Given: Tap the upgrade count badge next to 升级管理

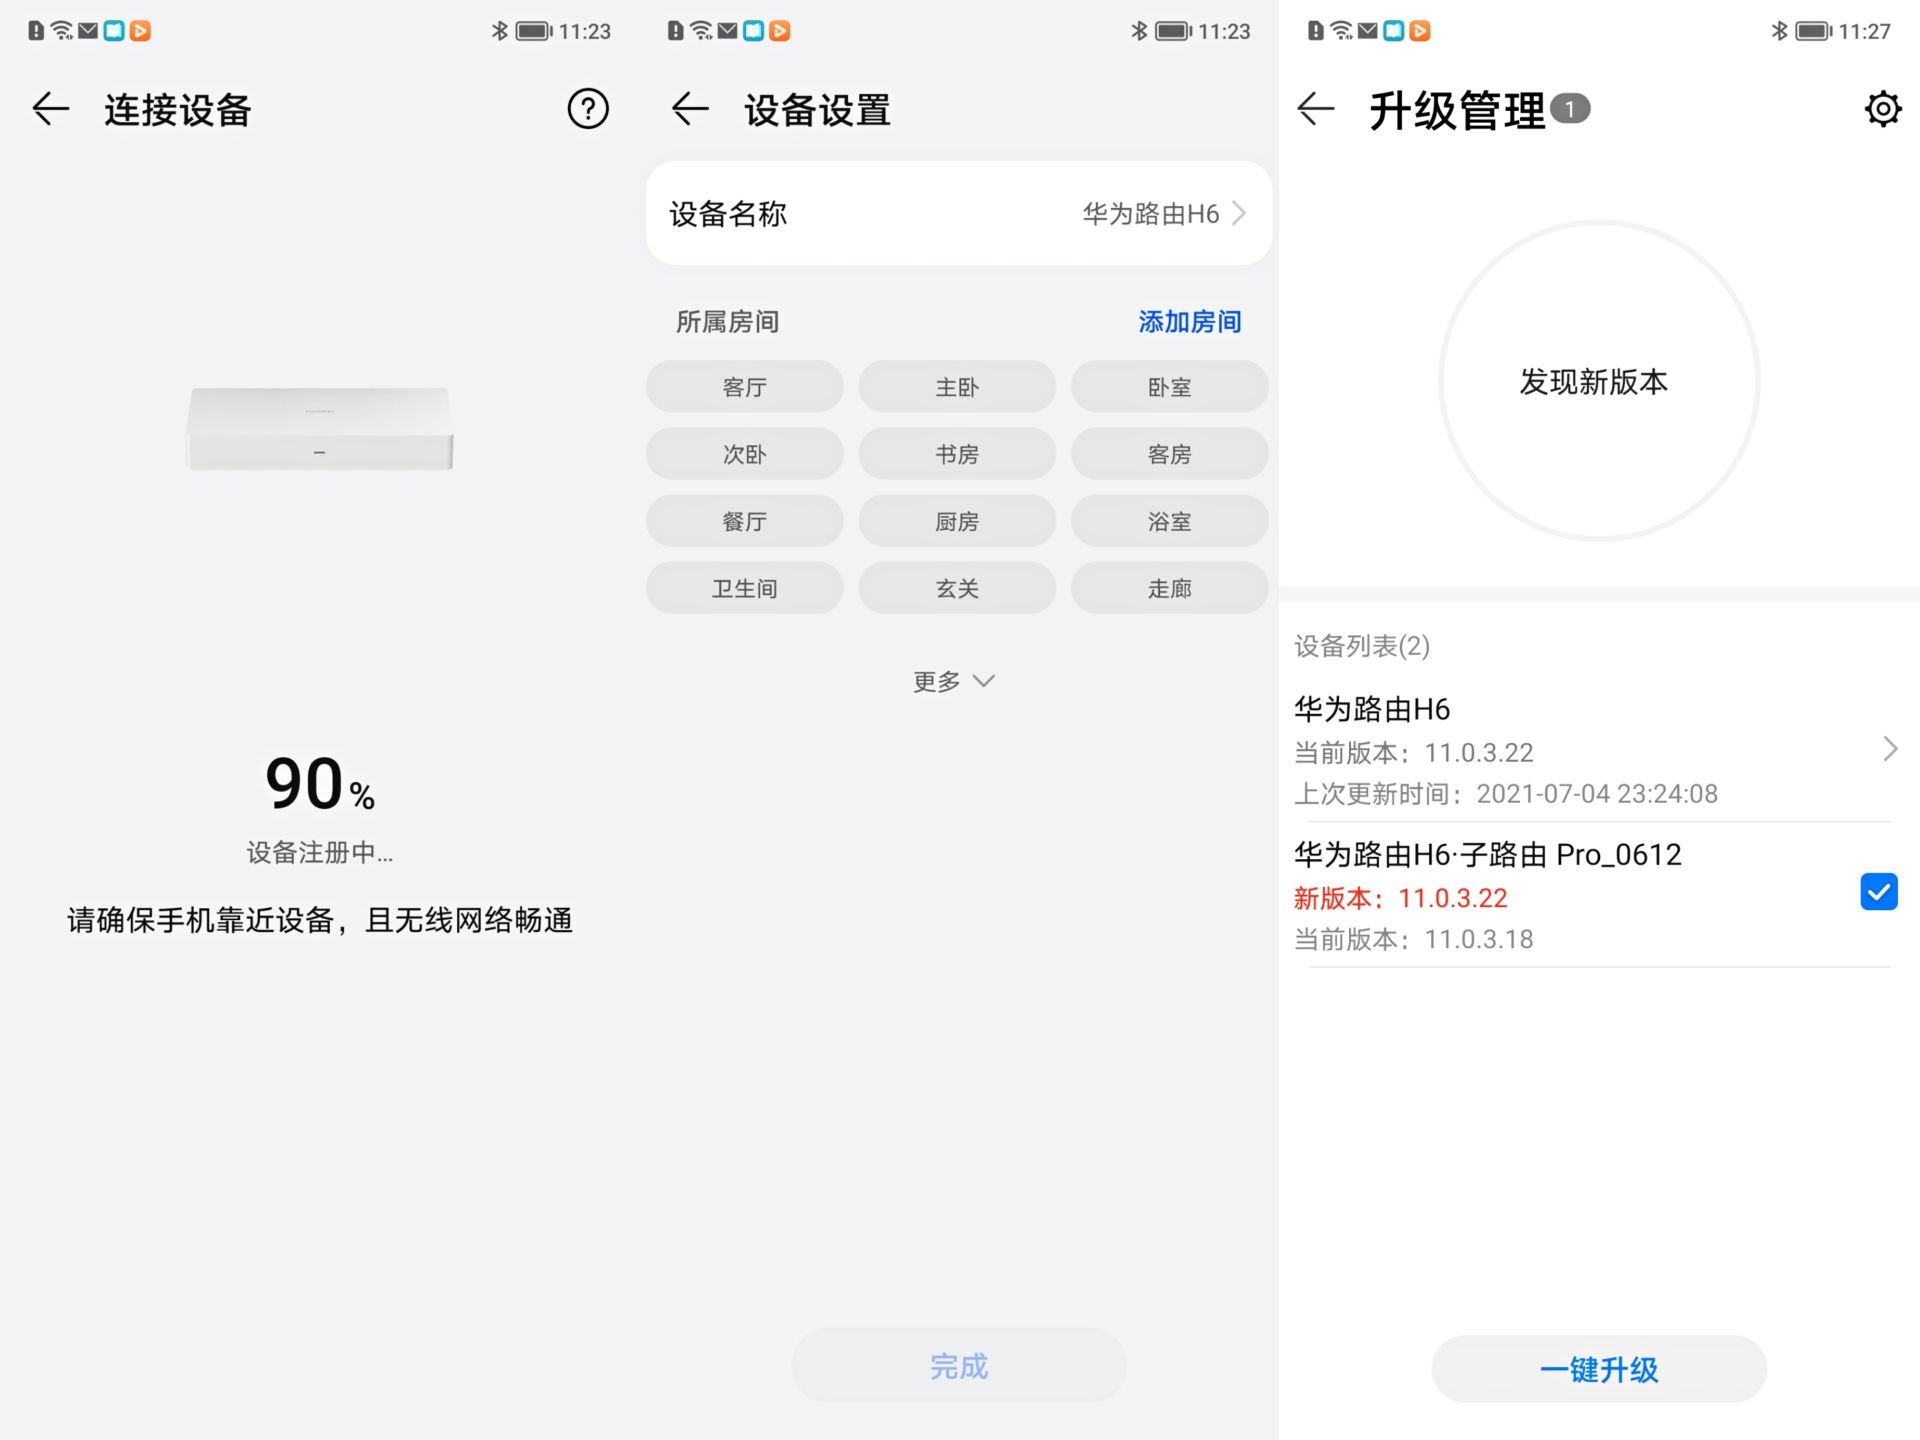Looking at the screenshot, I should (x=1570, y=108).
